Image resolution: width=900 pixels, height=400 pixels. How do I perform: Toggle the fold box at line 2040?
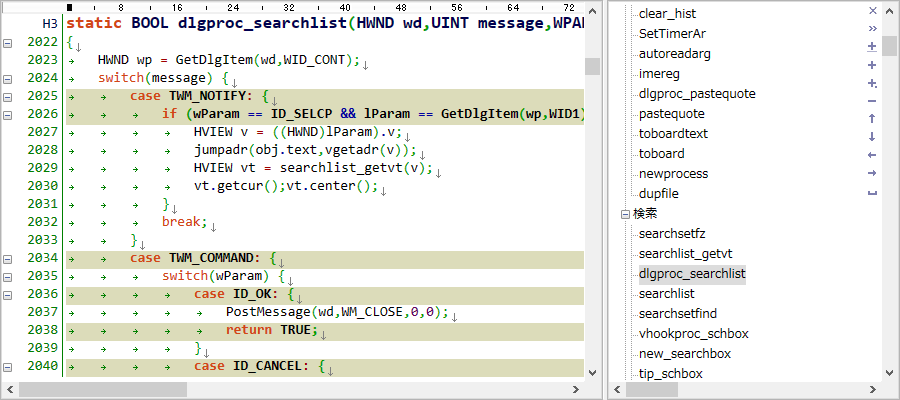pos(7,366)
